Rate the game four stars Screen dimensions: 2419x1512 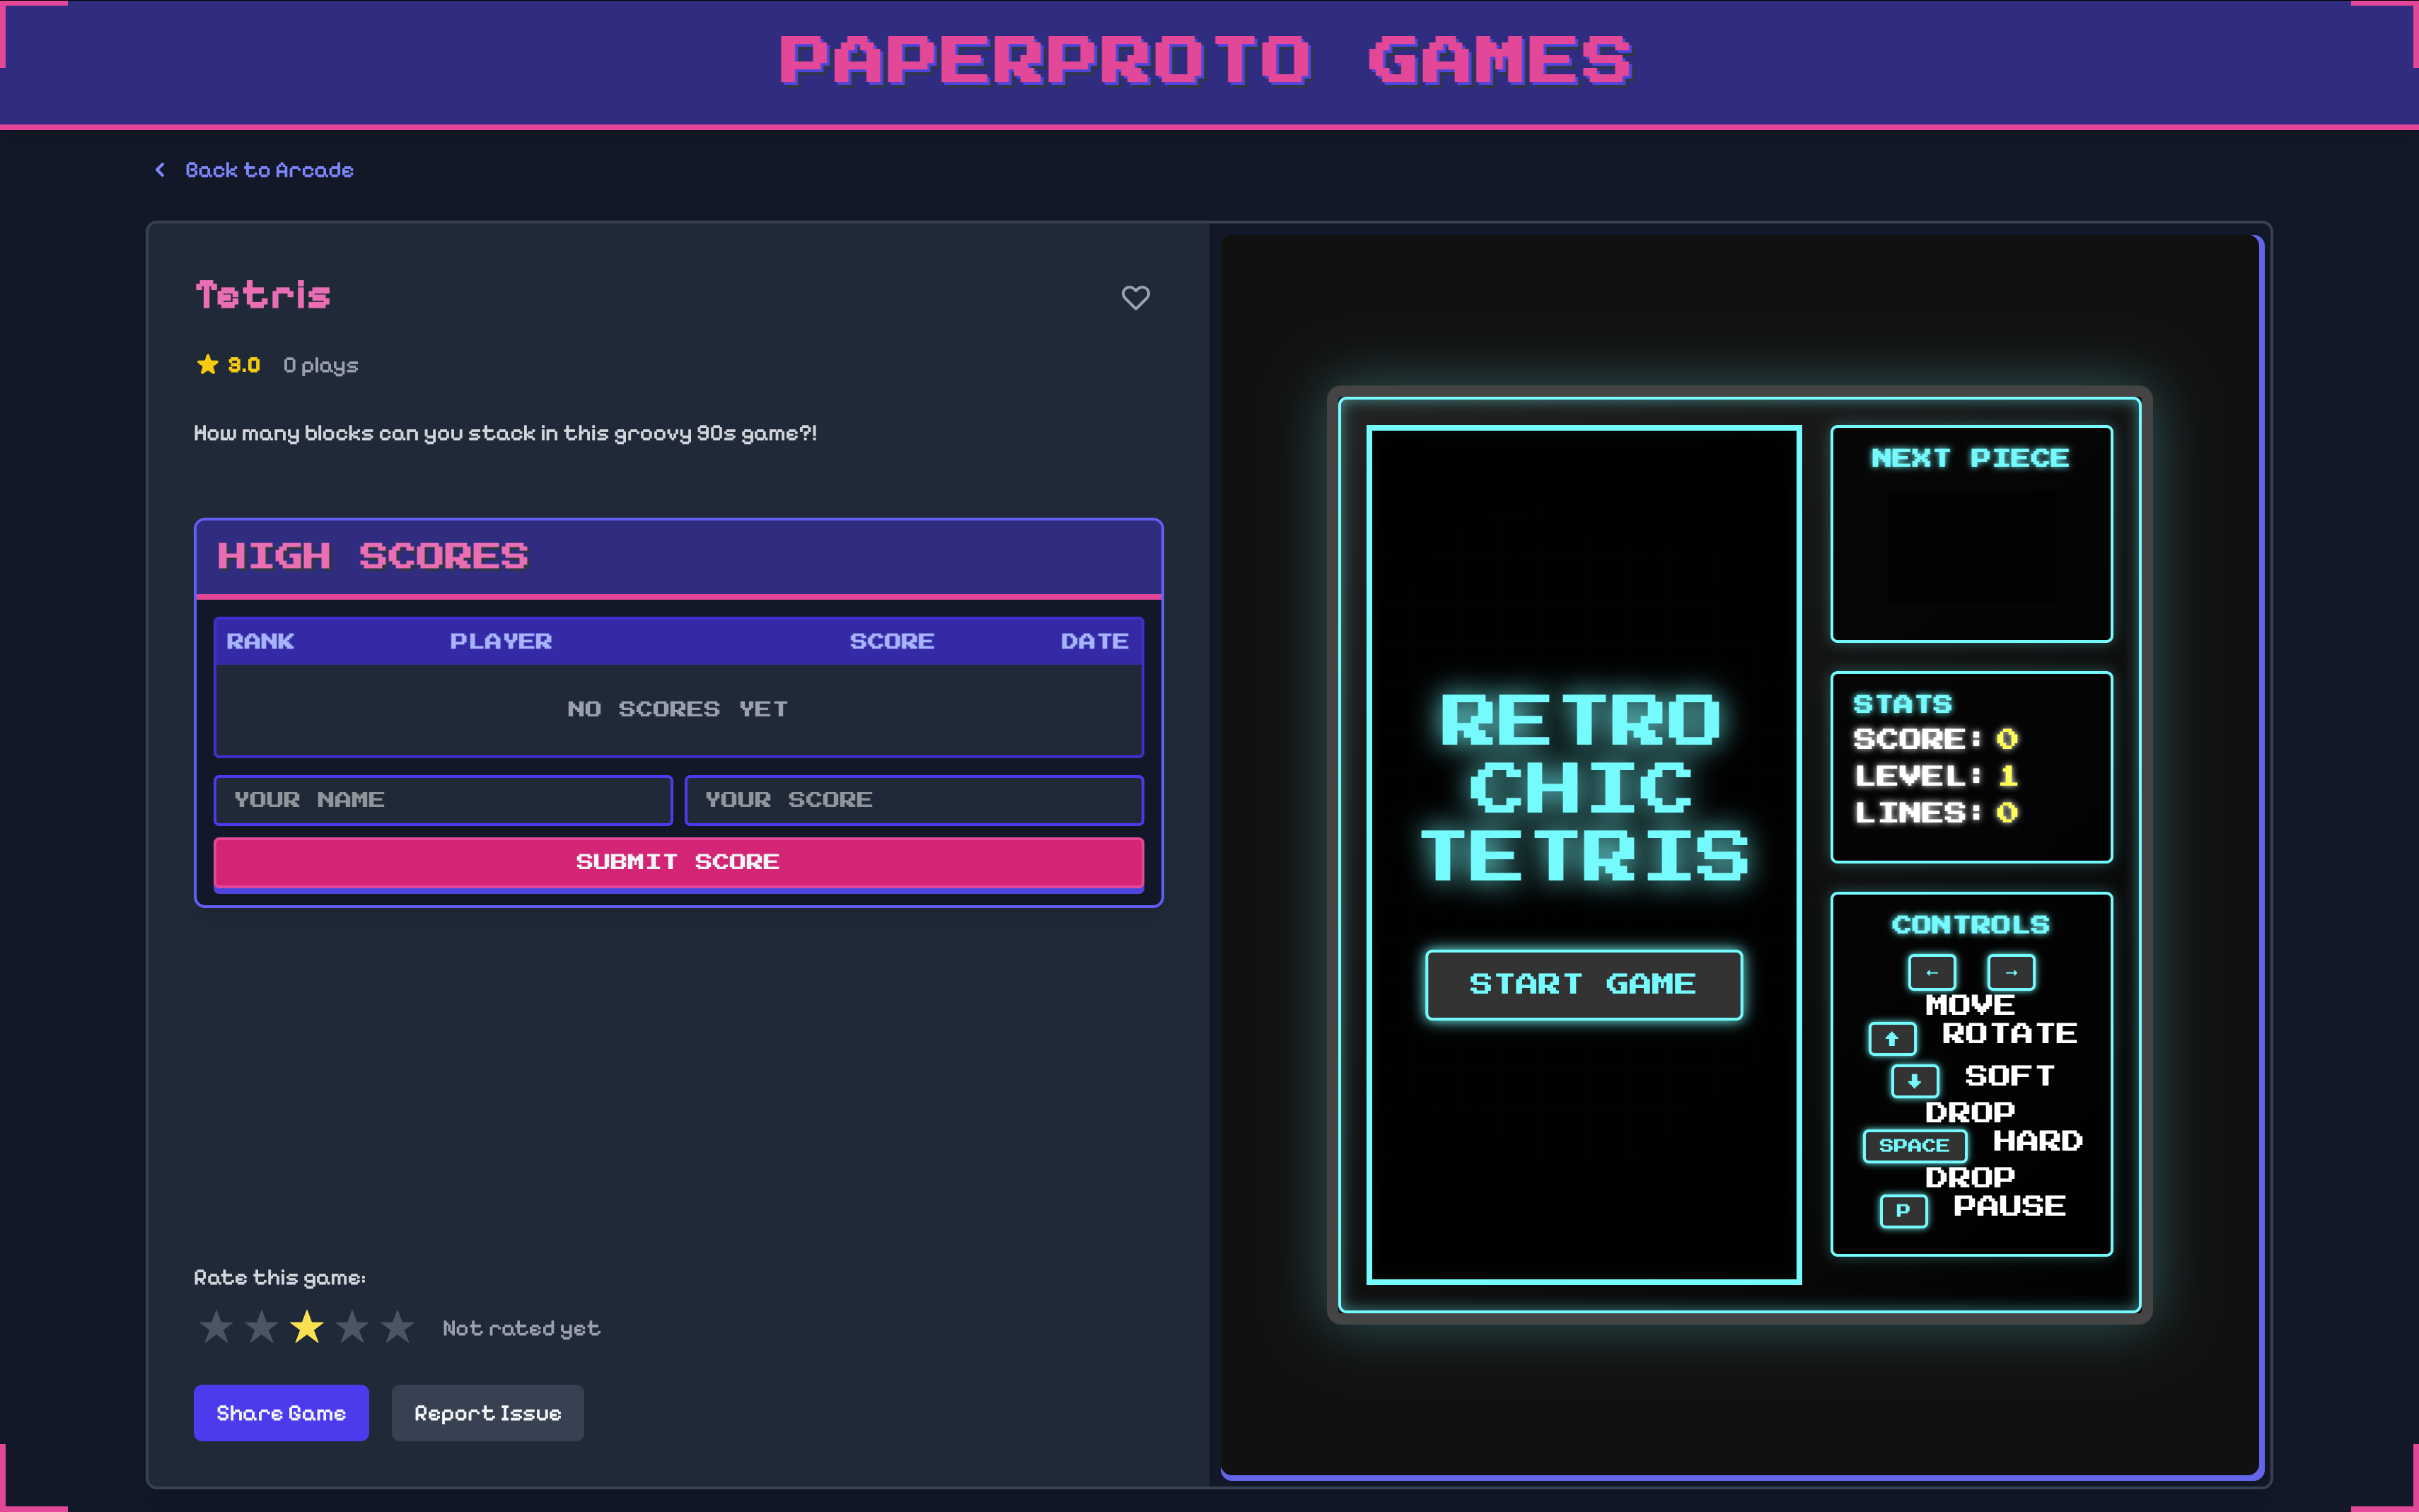[x=352, y=1328]
